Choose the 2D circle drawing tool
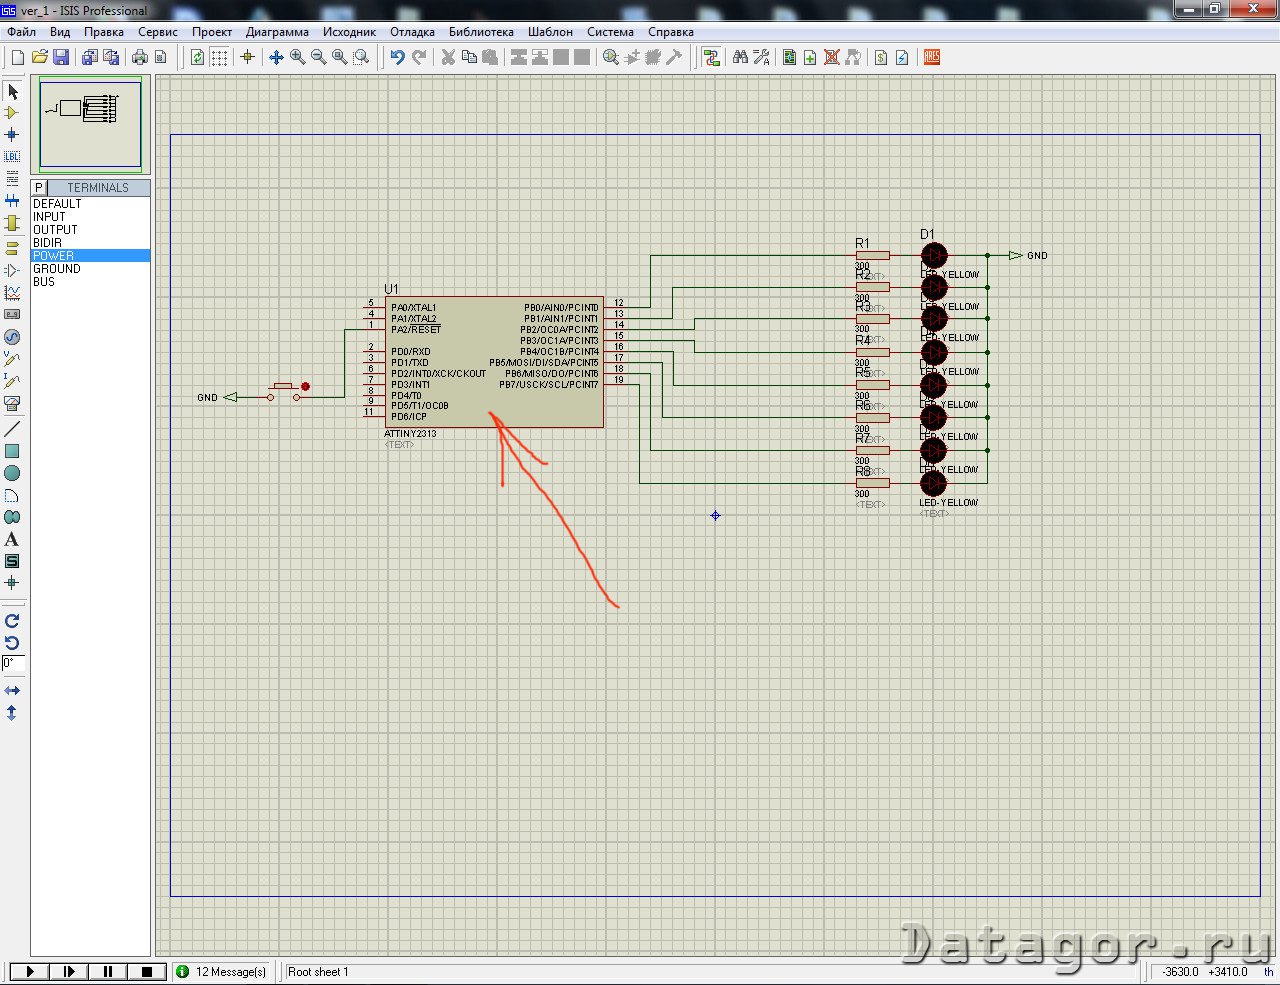Screen dimensions: 1280x985 [x=12, y=473]
